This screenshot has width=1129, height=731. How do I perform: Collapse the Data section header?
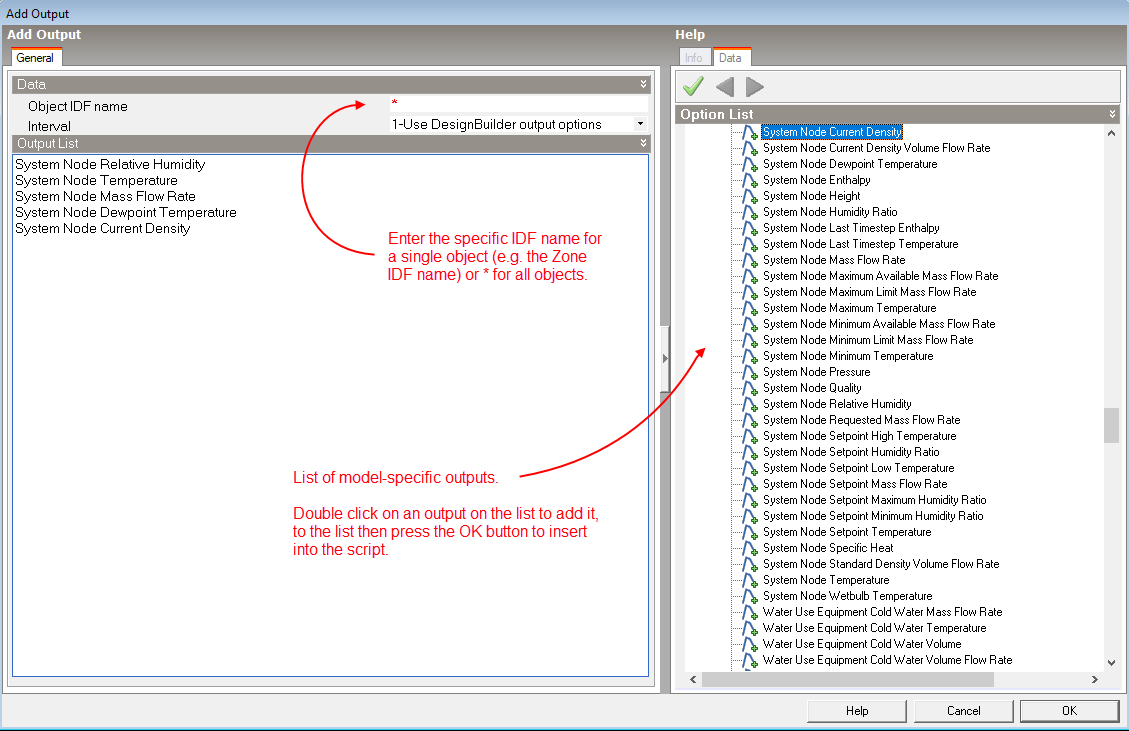[644, 85]
